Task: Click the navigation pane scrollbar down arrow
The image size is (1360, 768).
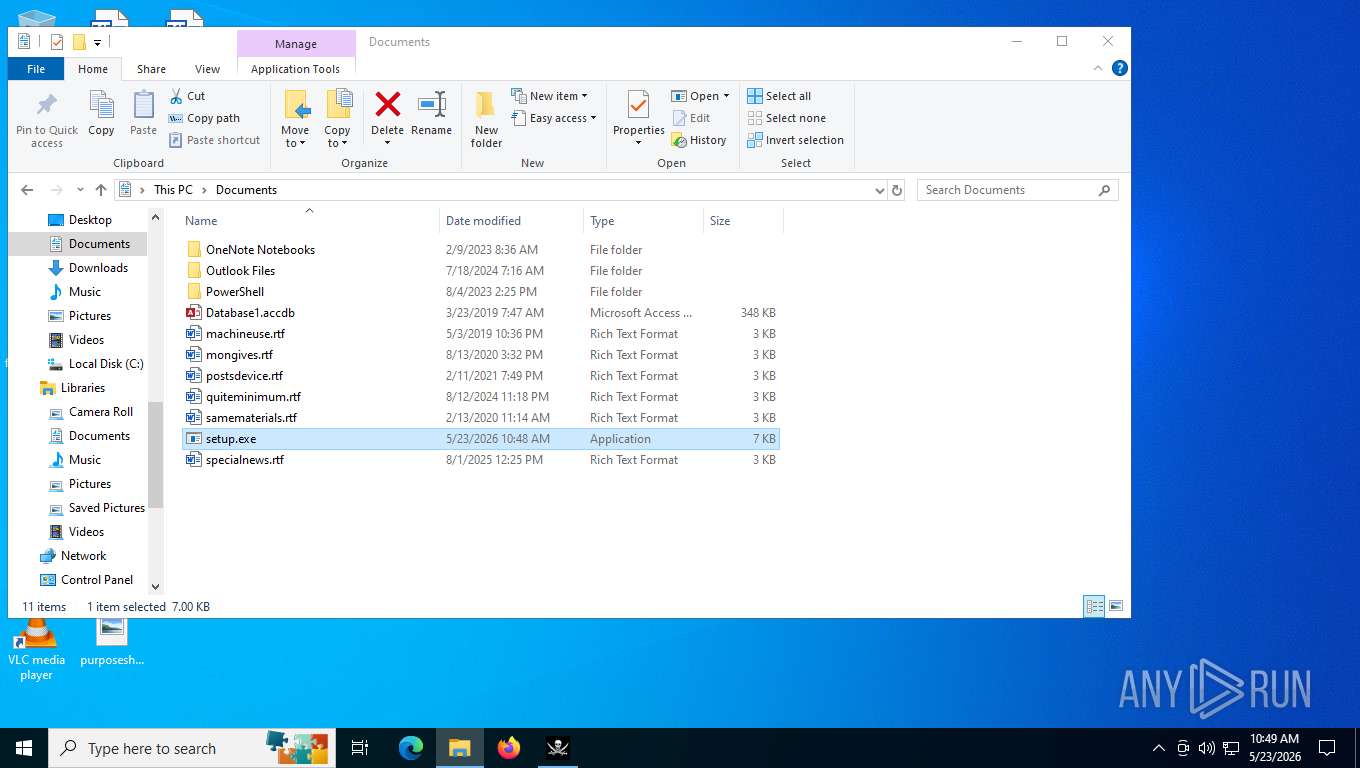Action: (x=155, y=586)
